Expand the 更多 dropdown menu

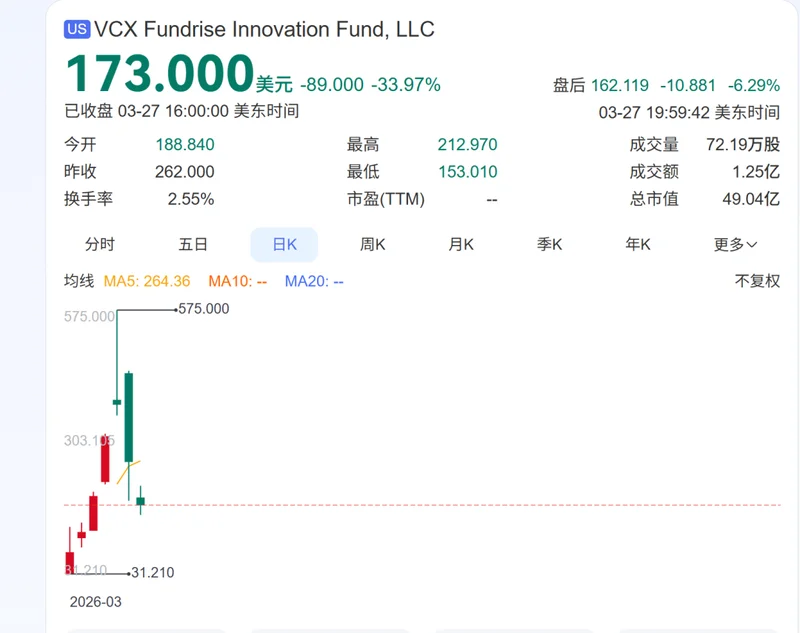coord(735,244)
